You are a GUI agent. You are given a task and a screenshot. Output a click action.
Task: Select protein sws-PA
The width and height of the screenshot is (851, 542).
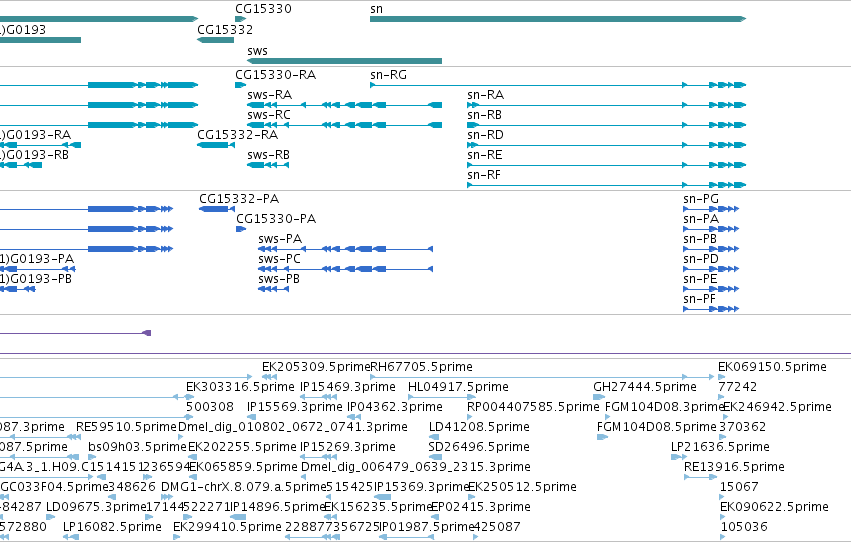(x=346, y=249)
